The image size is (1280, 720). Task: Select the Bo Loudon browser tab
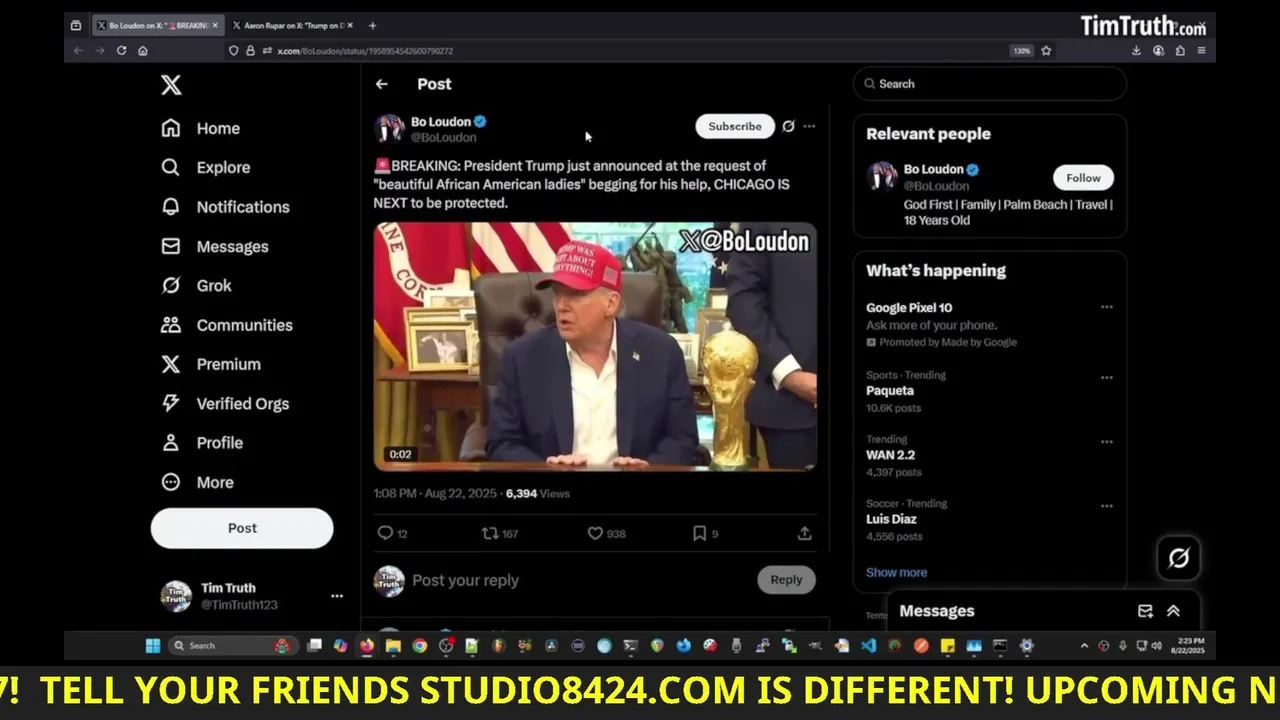[x=158, y=25]
